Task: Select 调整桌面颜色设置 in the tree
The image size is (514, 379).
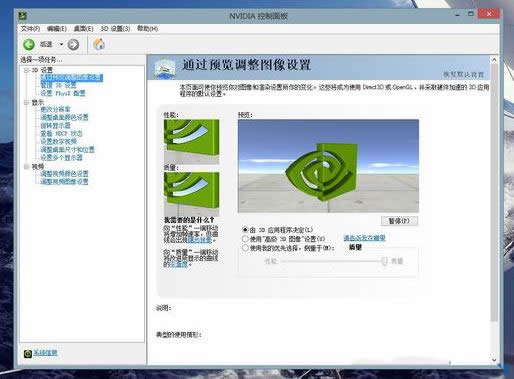Action: [x=64, y=117]
